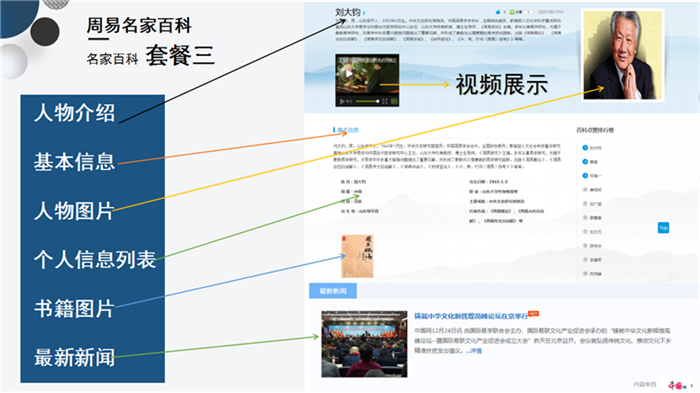View the portrait photo of 刘大钧
Image resolution: width=700 pixels, height=393 pixels.
tap(623, 55)
